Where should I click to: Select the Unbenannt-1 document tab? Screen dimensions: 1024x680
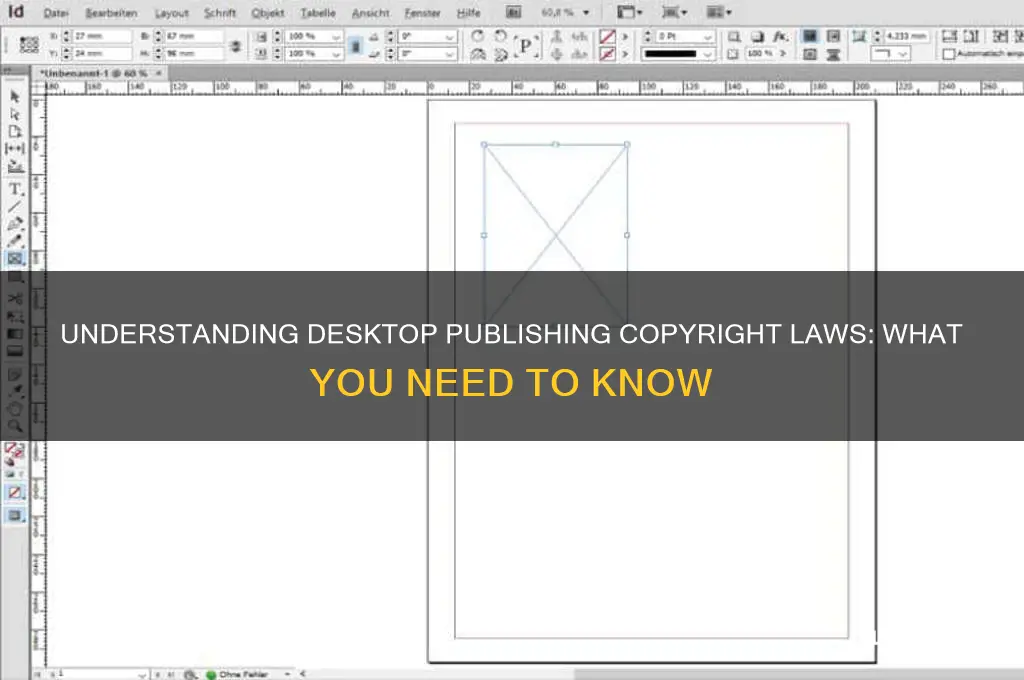tap(93, 73)
